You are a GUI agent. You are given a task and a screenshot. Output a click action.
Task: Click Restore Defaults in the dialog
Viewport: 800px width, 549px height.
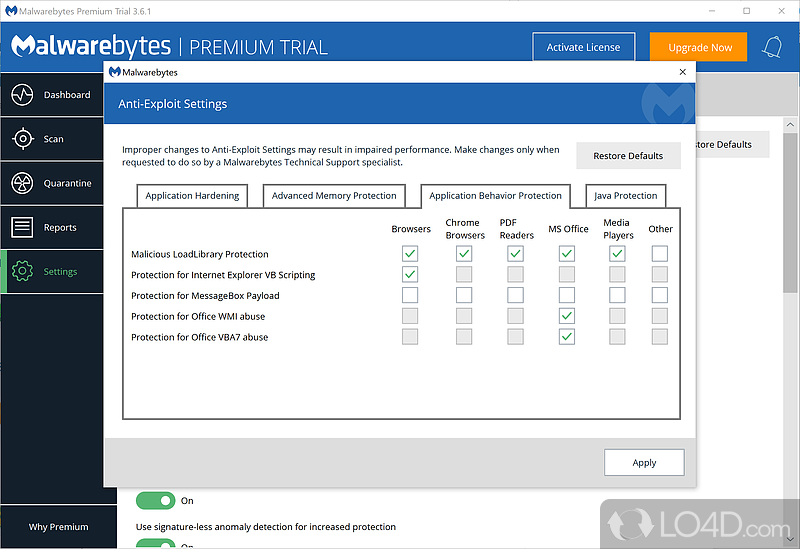pos(628,156)
